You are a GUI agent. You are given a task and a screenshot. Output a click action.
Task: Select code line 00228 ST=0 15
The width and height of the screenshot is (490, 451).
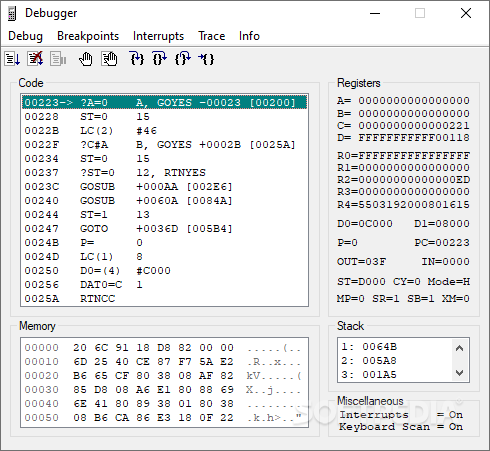pos(164,117)
